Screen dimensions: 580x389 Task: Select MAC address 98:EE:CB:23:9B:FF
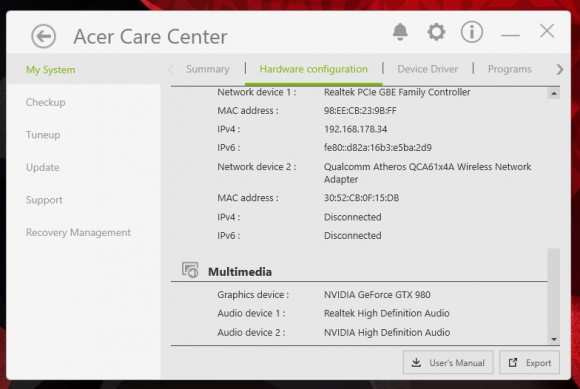point(360,111)
